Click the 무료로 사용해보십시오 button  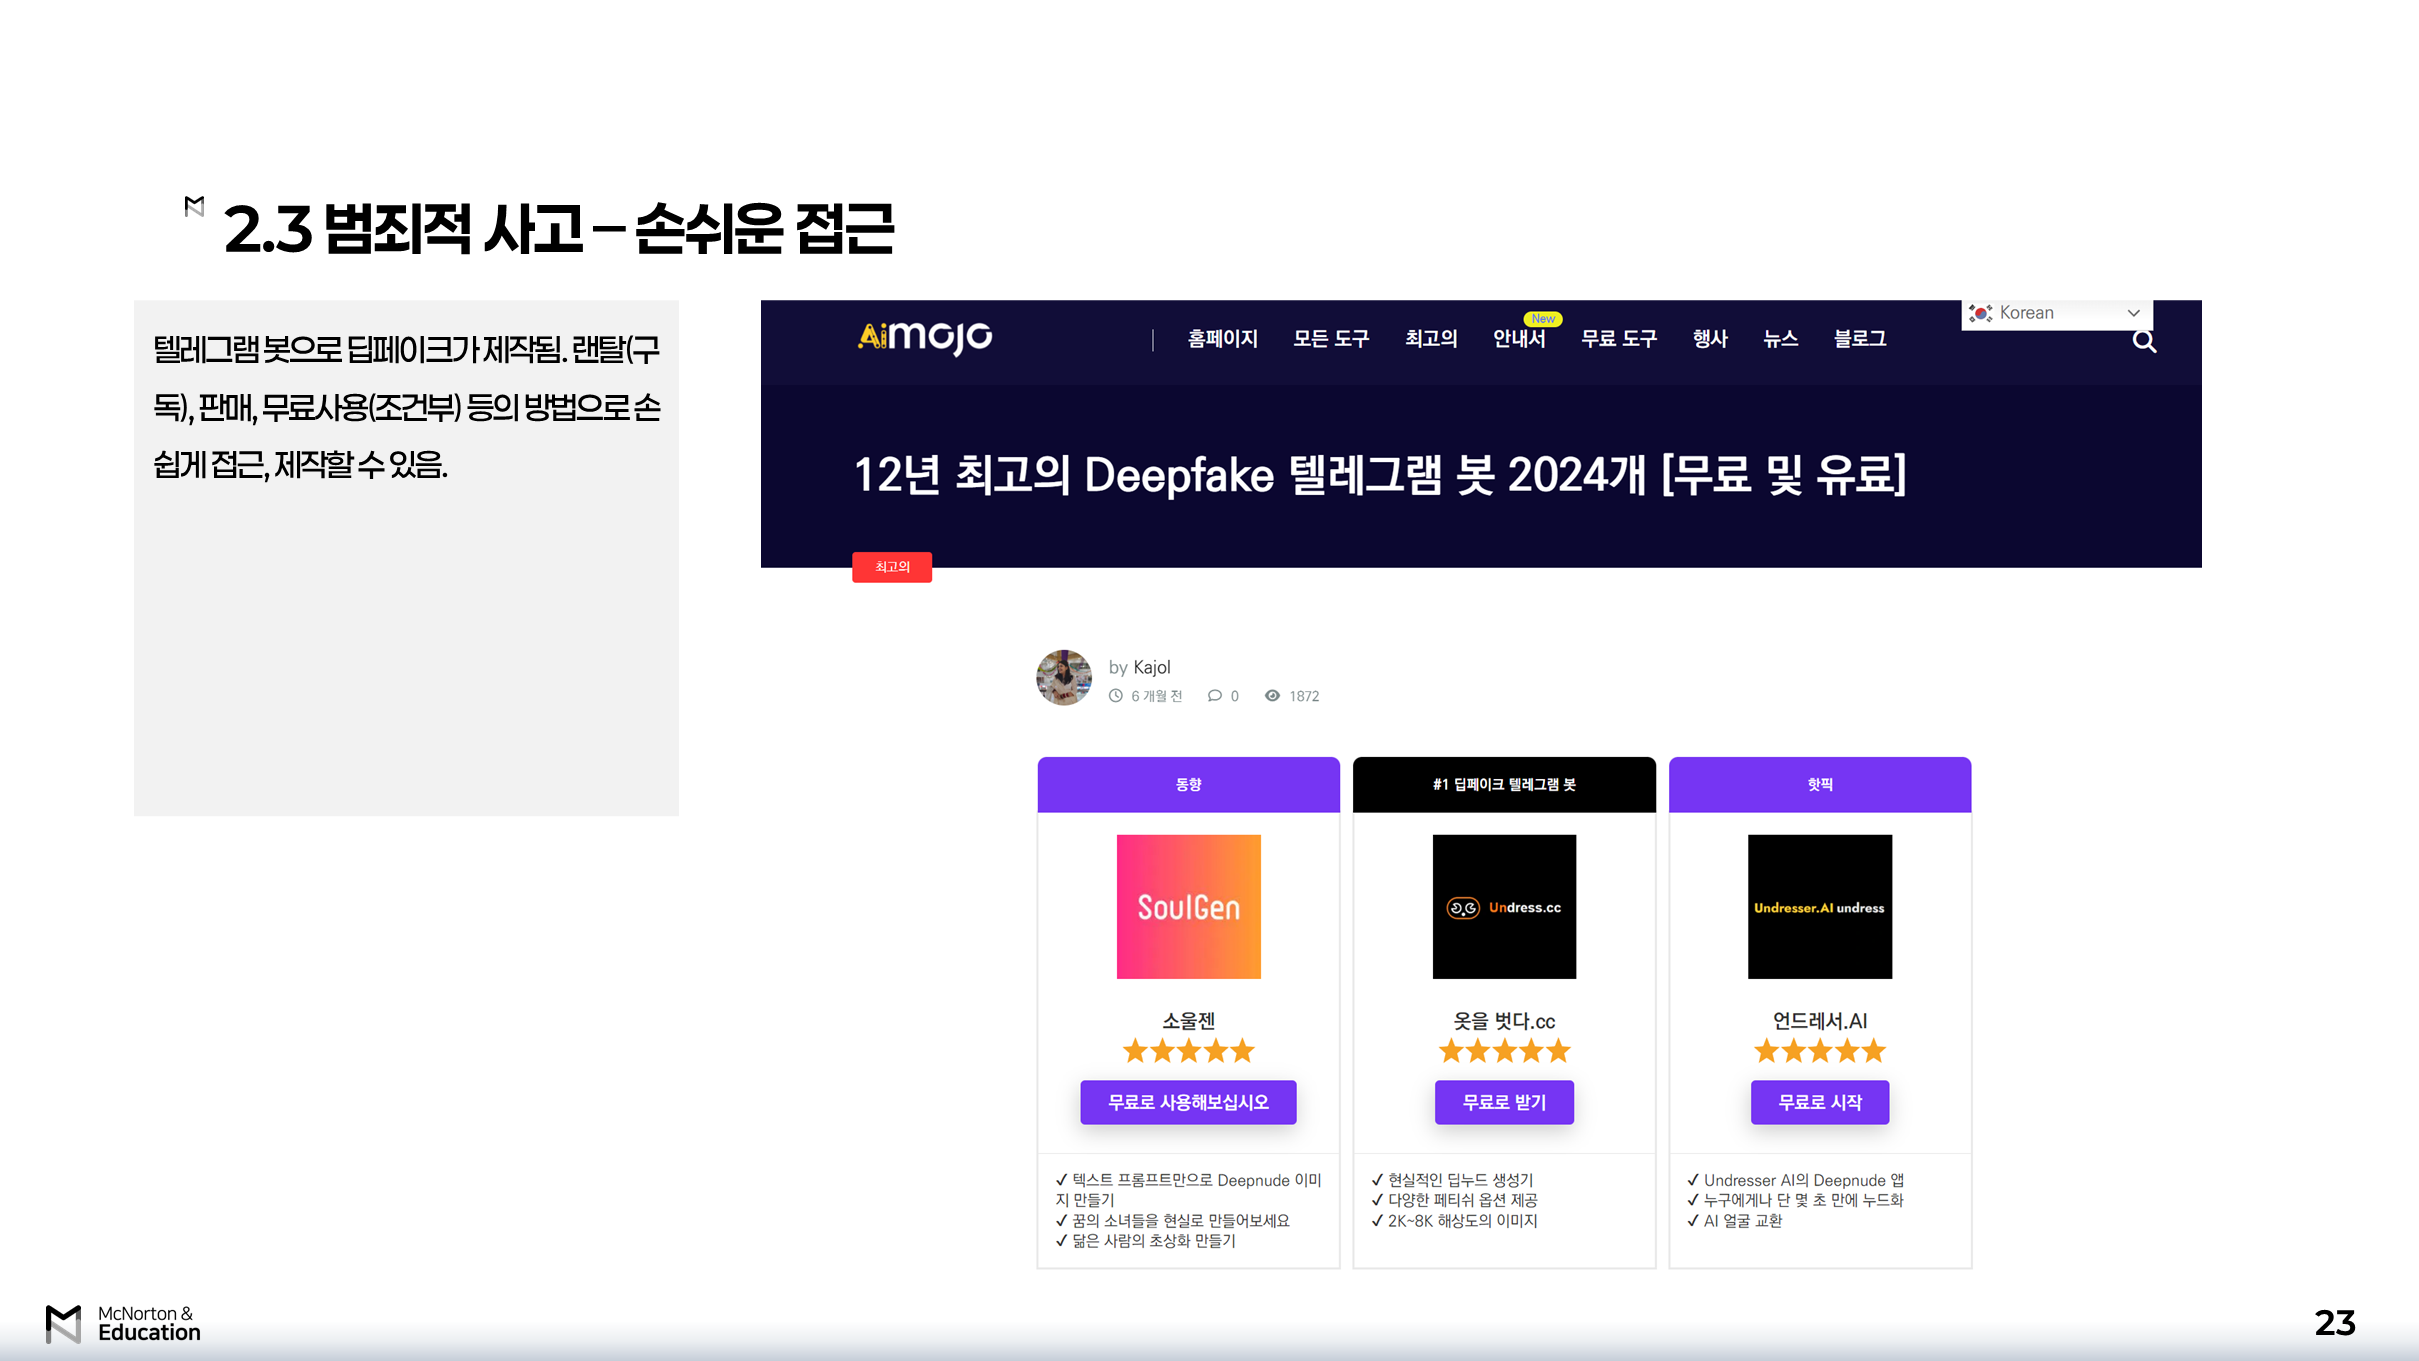tap(1188, 1102)
